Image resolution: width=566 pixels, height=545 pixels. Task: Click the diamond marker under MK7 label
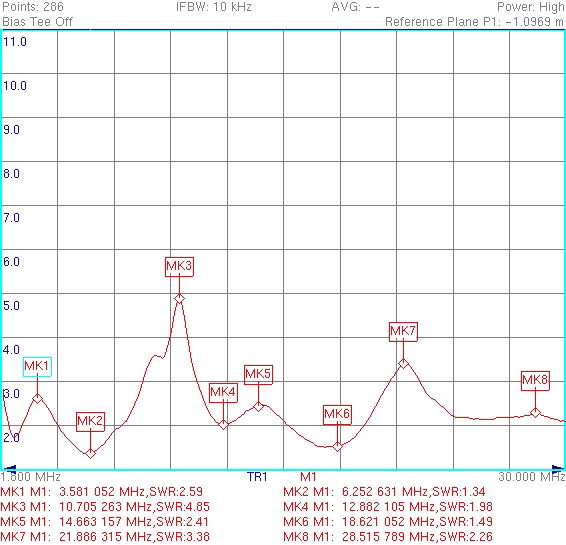click(x=404, y=363)
